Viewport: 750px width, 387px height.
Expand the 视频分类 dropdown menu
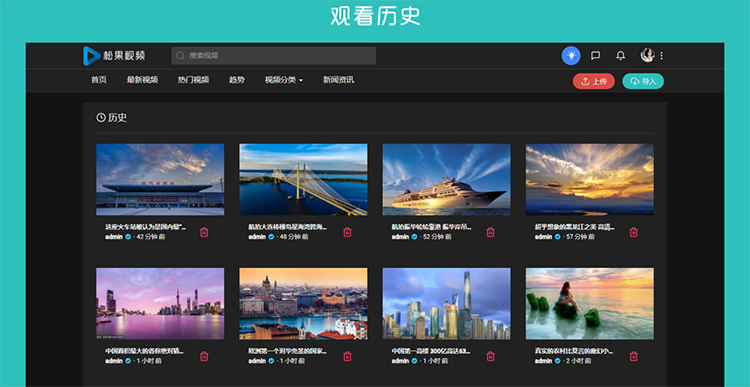[x=284, y=80]
